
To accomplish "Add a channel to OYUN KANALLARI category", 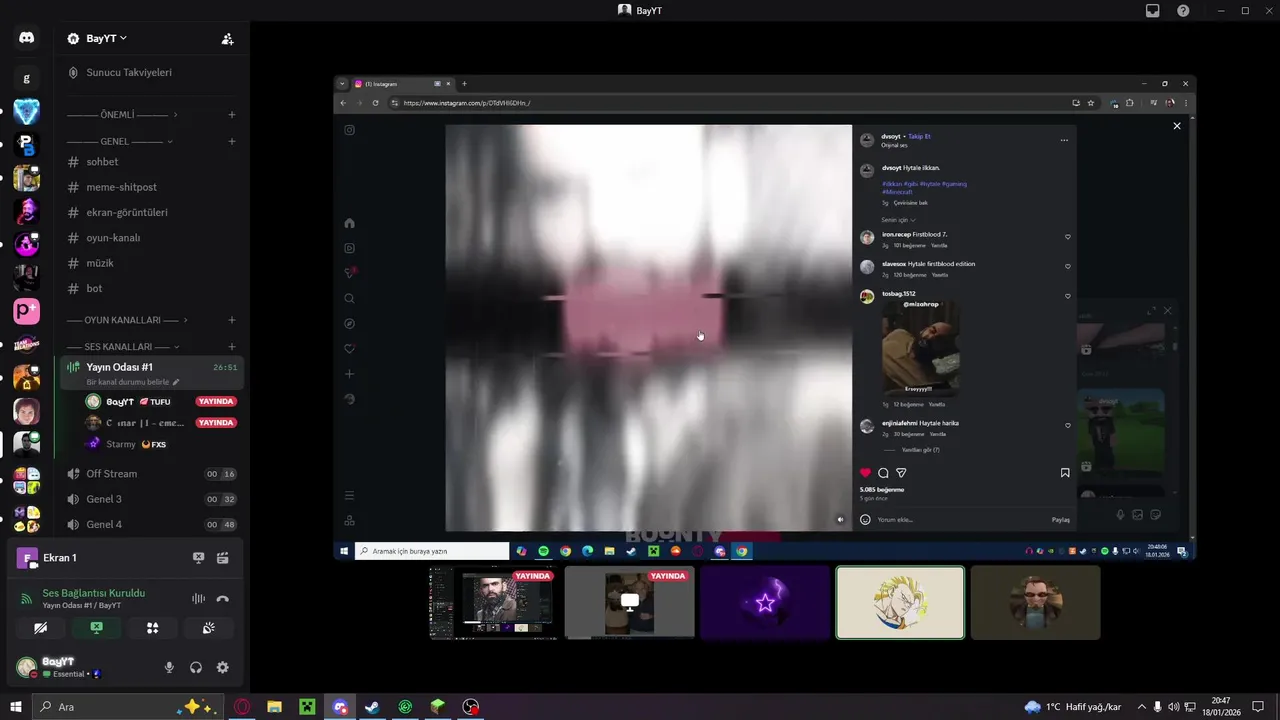I will pos(231,320).
